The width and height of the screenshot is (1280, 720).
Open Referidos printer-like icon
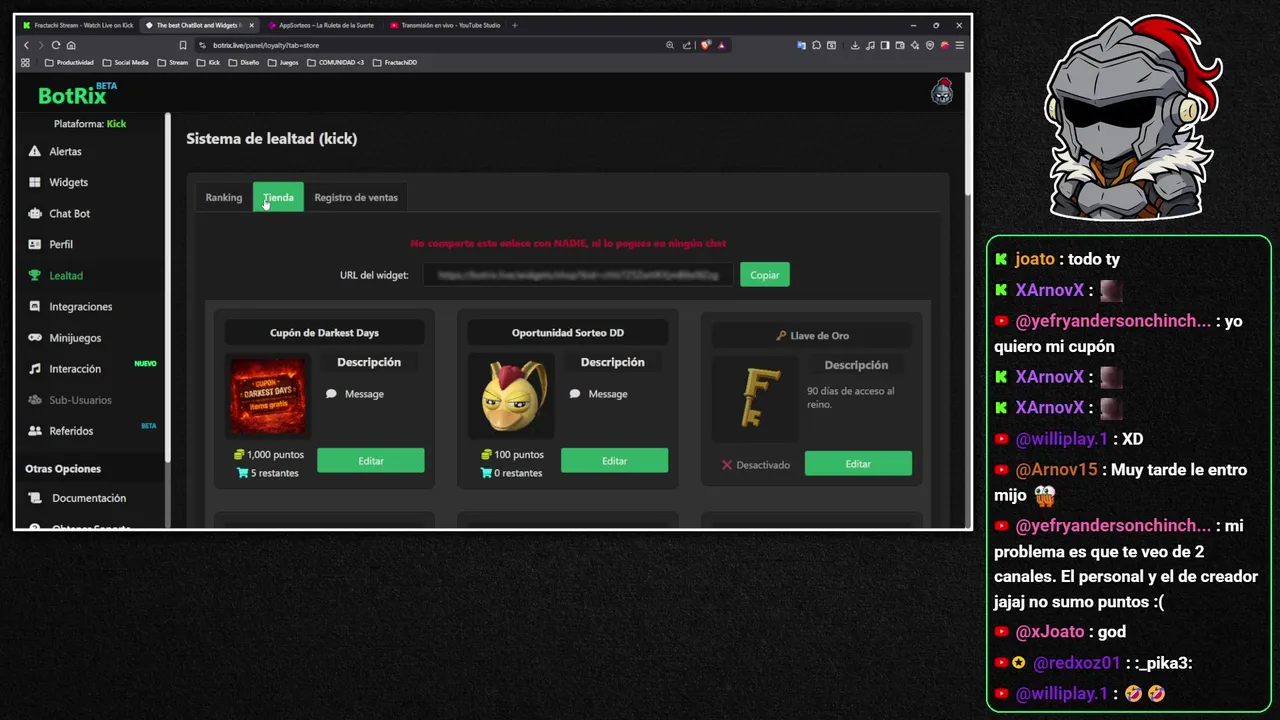tap(35, 430)
